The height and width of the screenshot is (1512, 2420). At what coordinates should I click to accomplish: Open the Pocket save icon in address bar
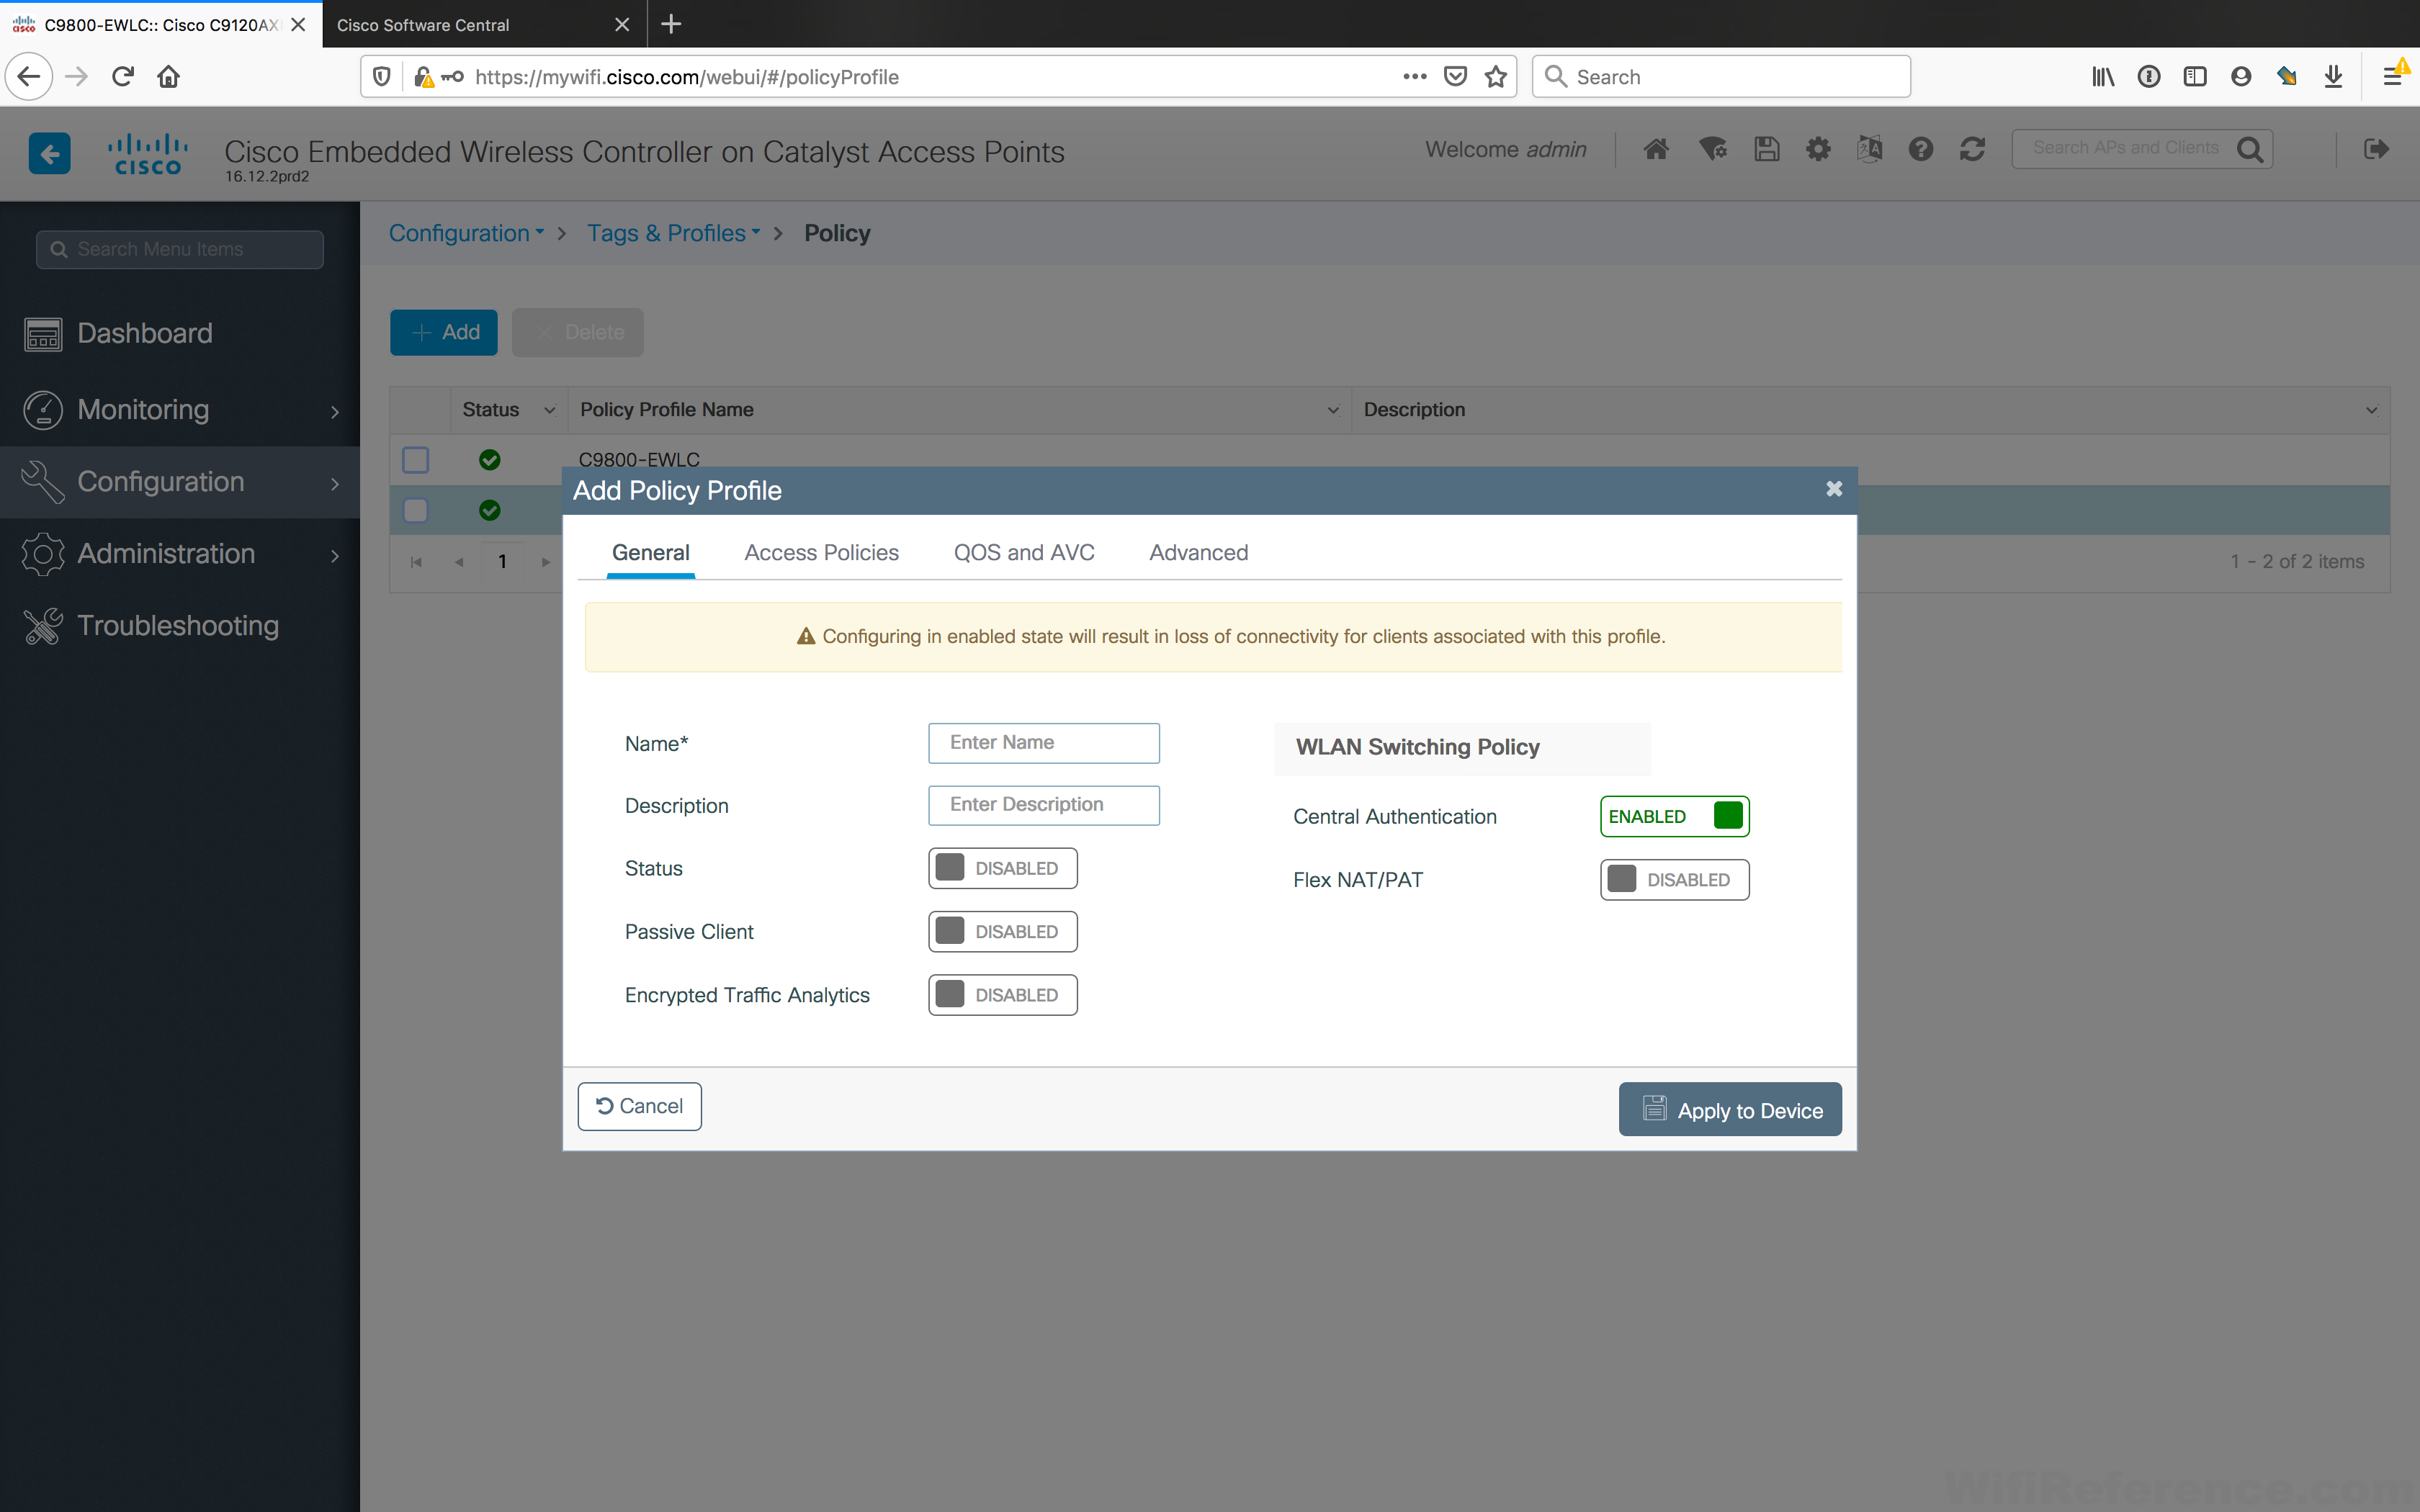(1456, 77)
